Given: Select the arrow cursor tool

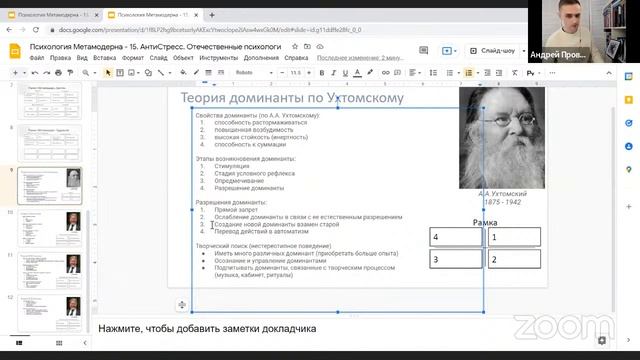Looking at the screenshot, I should point(108,73).
